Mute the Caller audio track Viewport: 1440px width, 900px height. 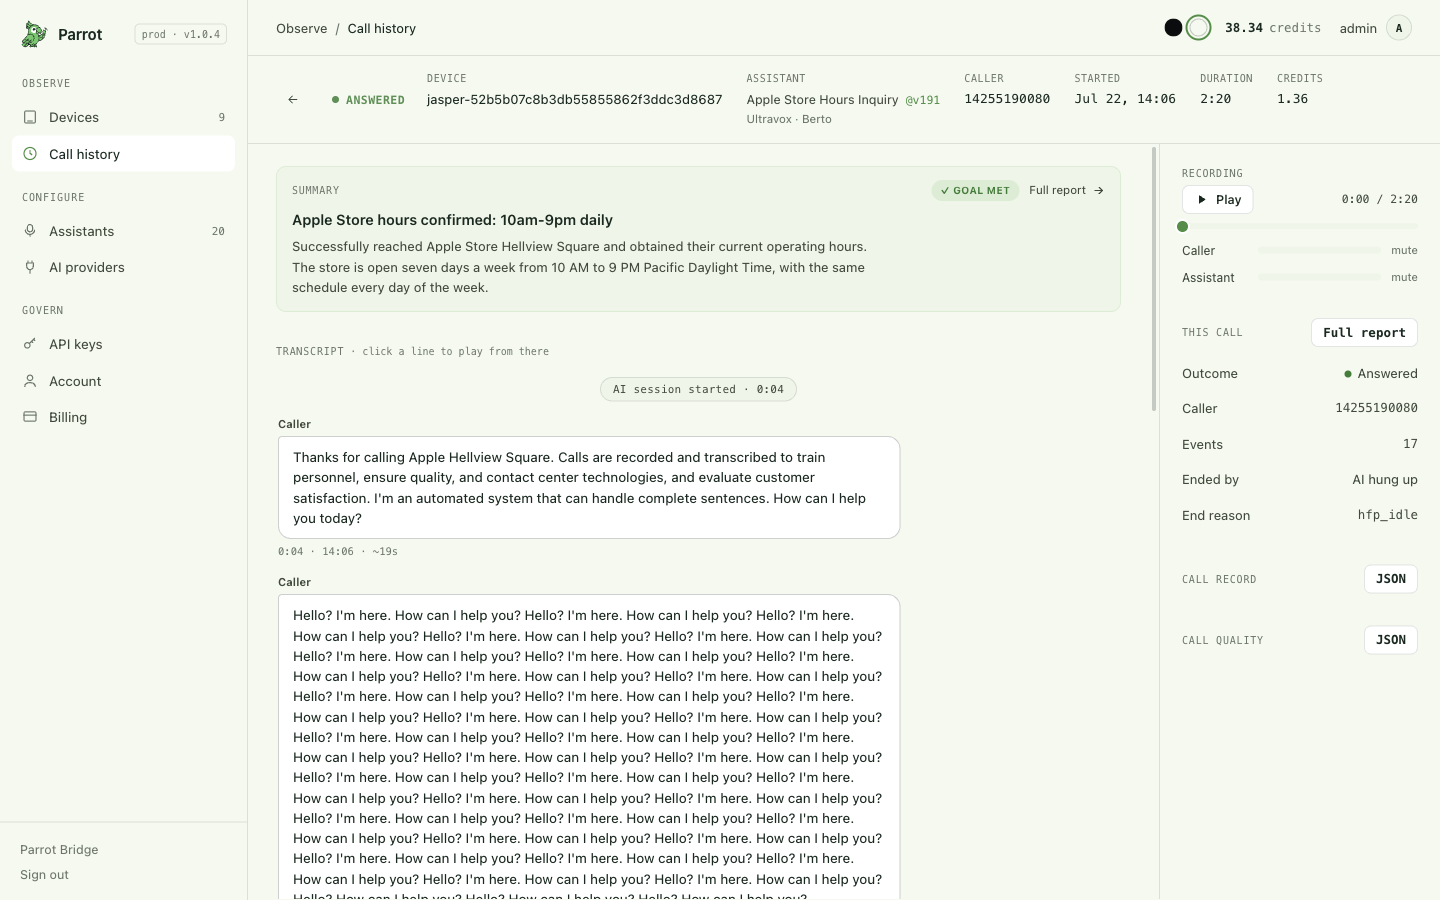1404,250
